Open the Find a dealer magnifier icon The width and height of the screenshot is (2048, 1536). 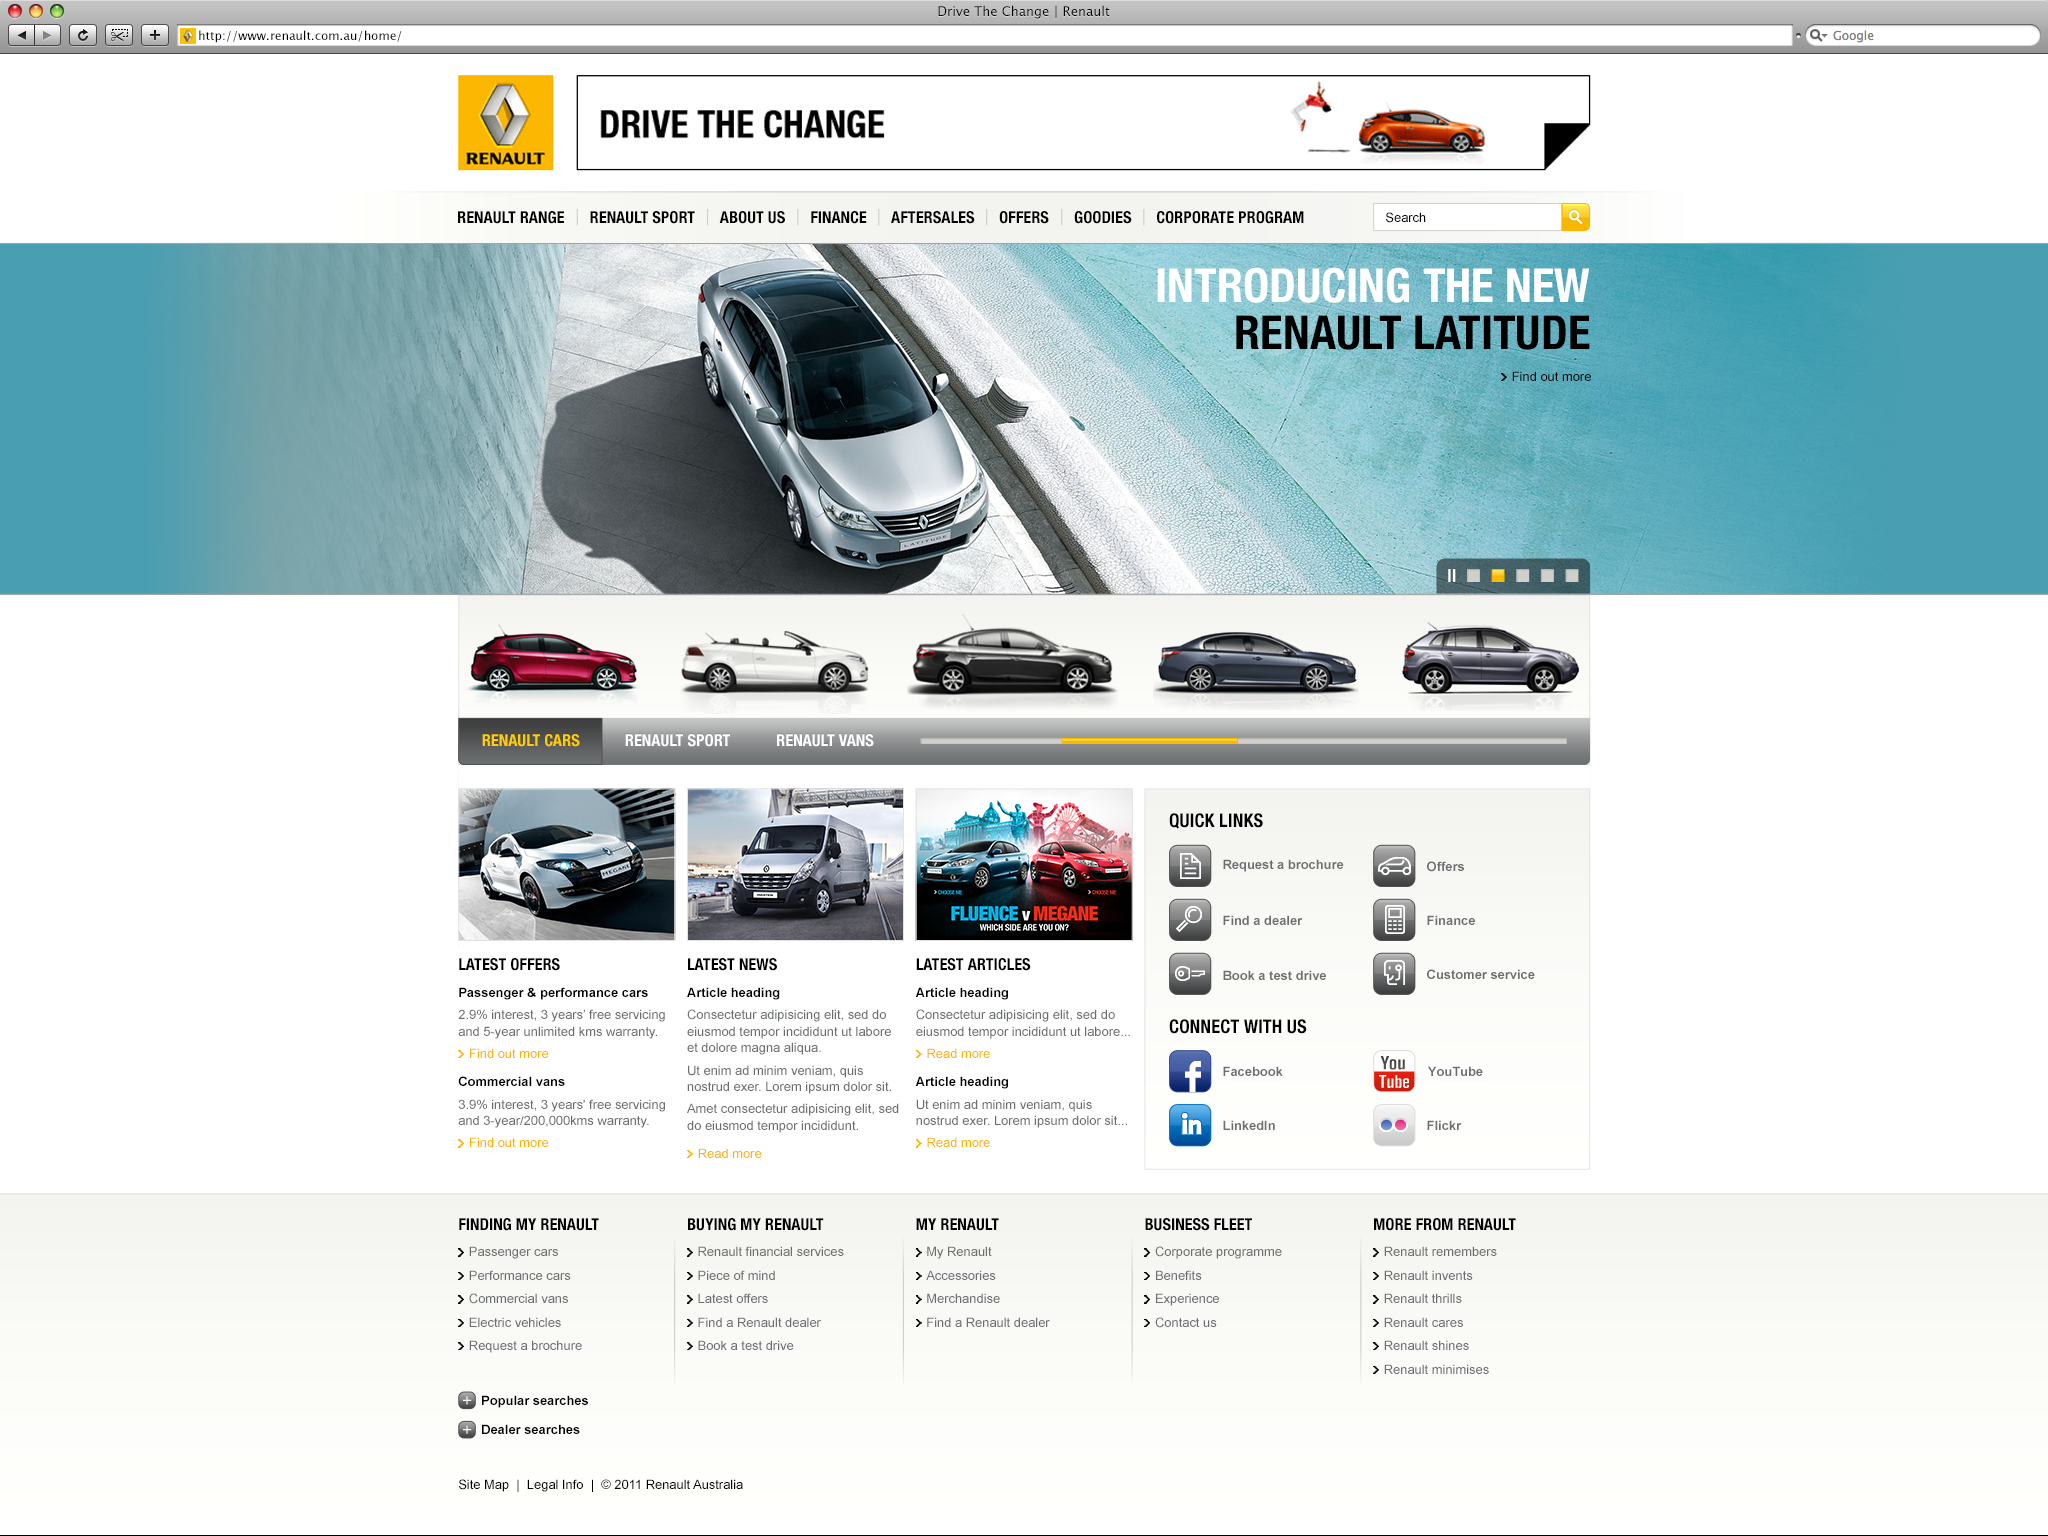[x=1189, y=920]
